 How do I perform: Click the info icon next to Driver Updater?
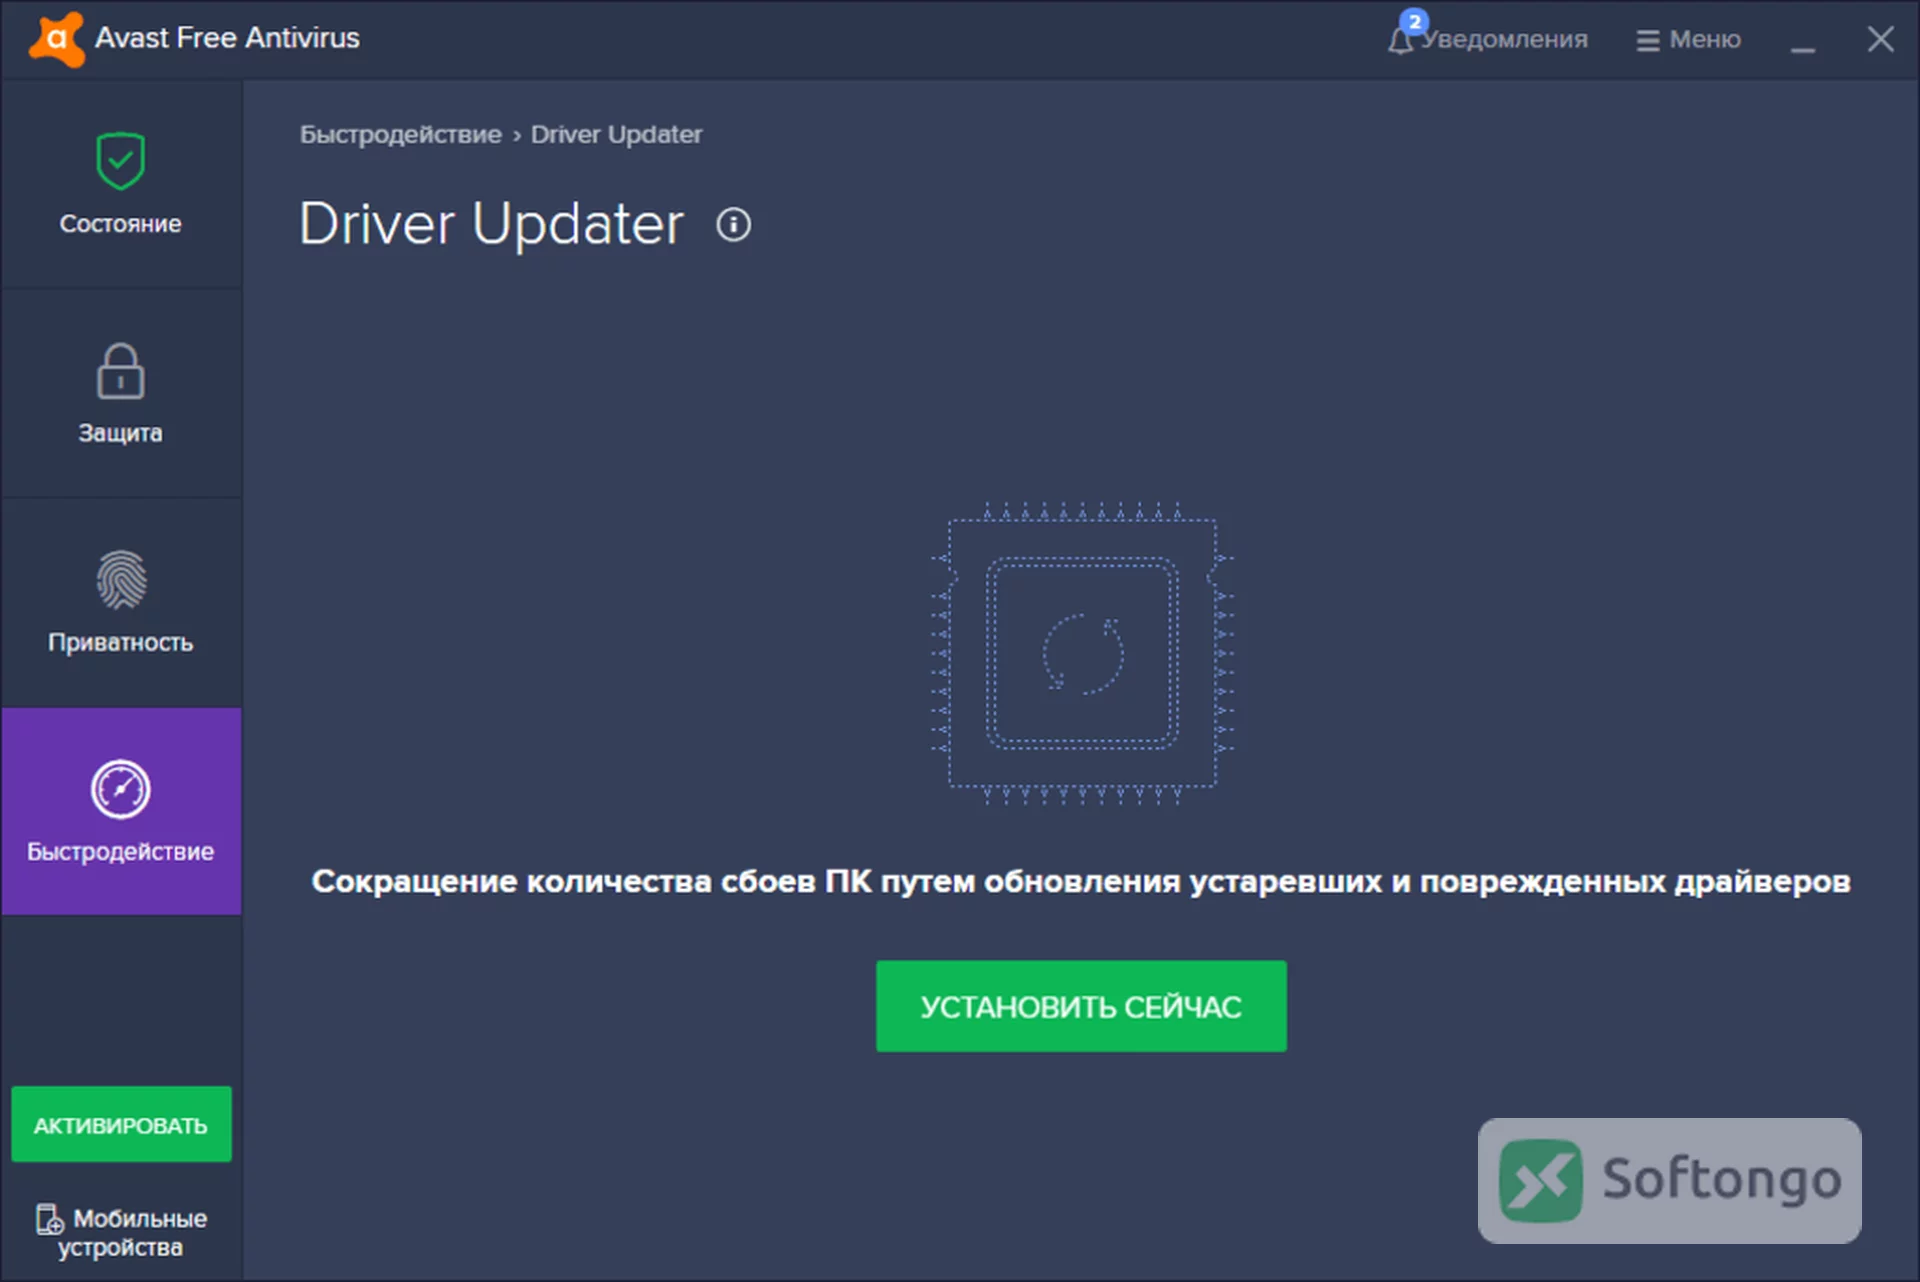click(733, 224)
